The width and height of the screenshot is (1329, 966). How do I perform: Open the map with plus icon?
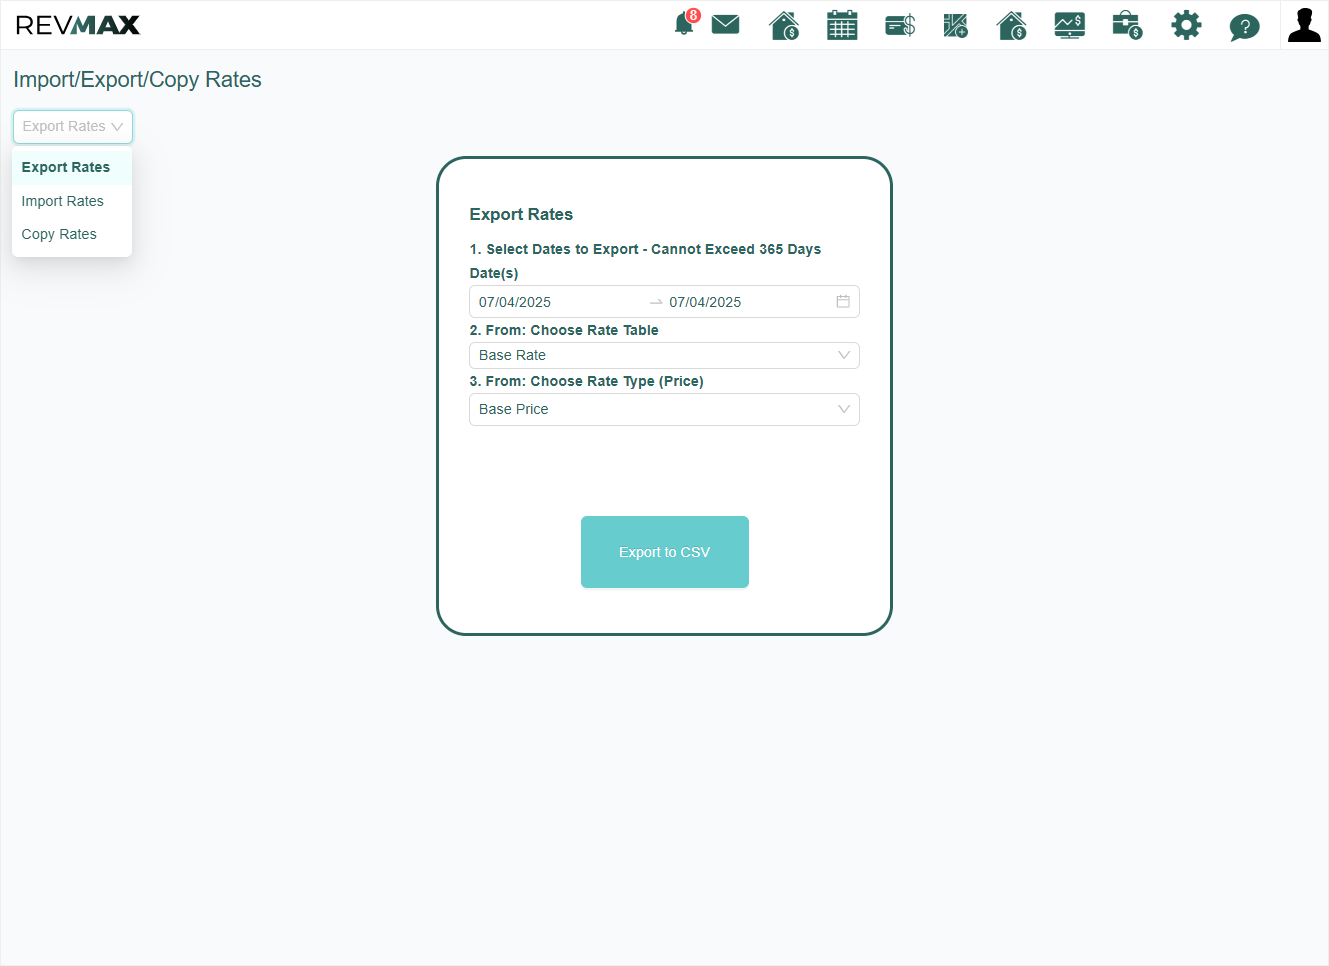956,25
